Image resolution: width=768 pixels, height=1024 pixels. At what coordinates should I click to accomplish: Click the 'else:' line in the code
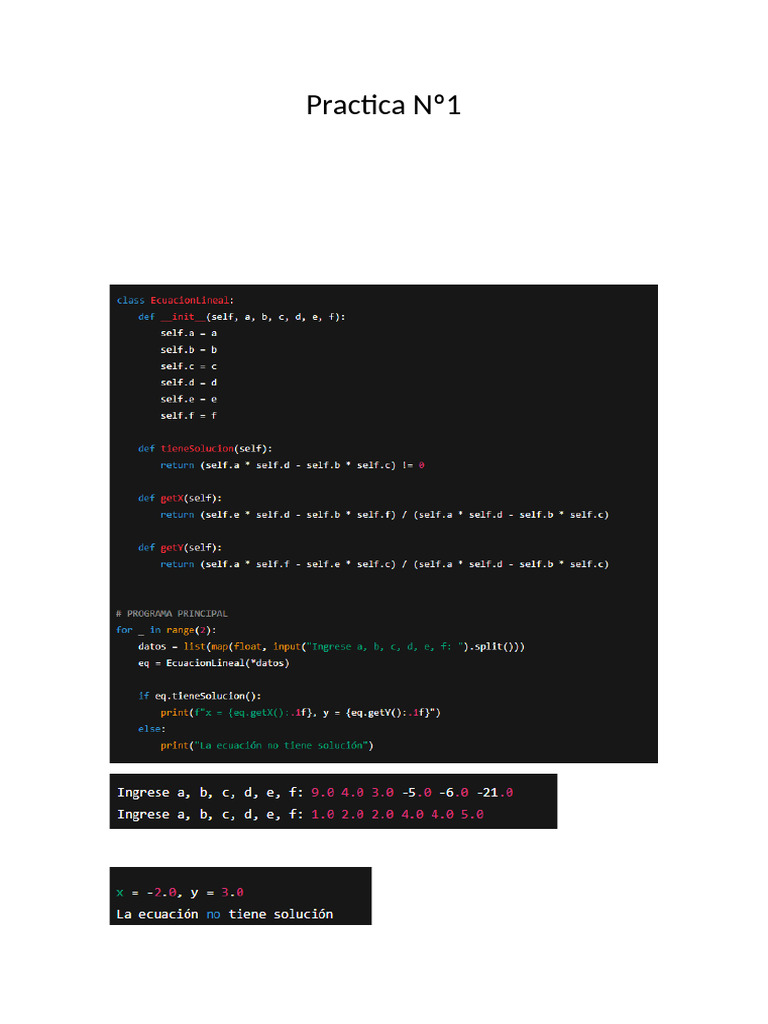[152, 729]
